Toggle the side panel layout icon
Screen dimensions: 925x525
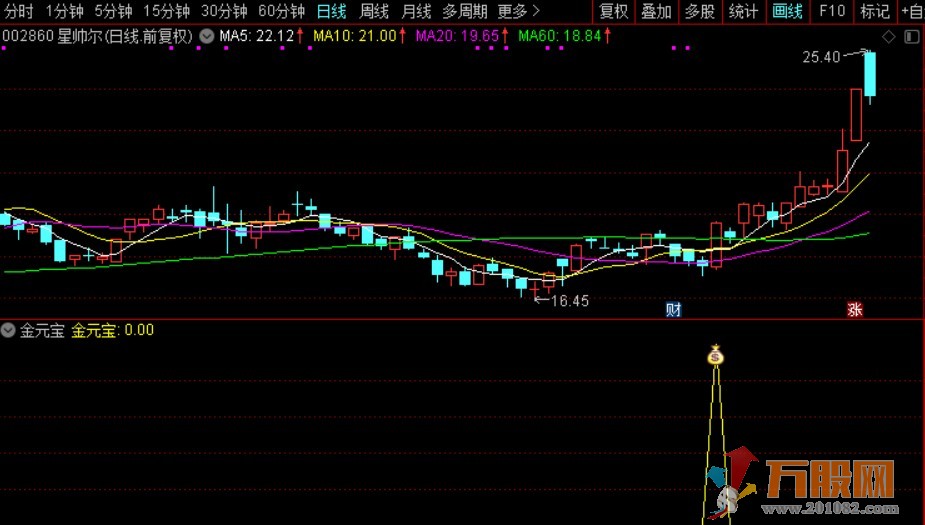click(910, 37)
